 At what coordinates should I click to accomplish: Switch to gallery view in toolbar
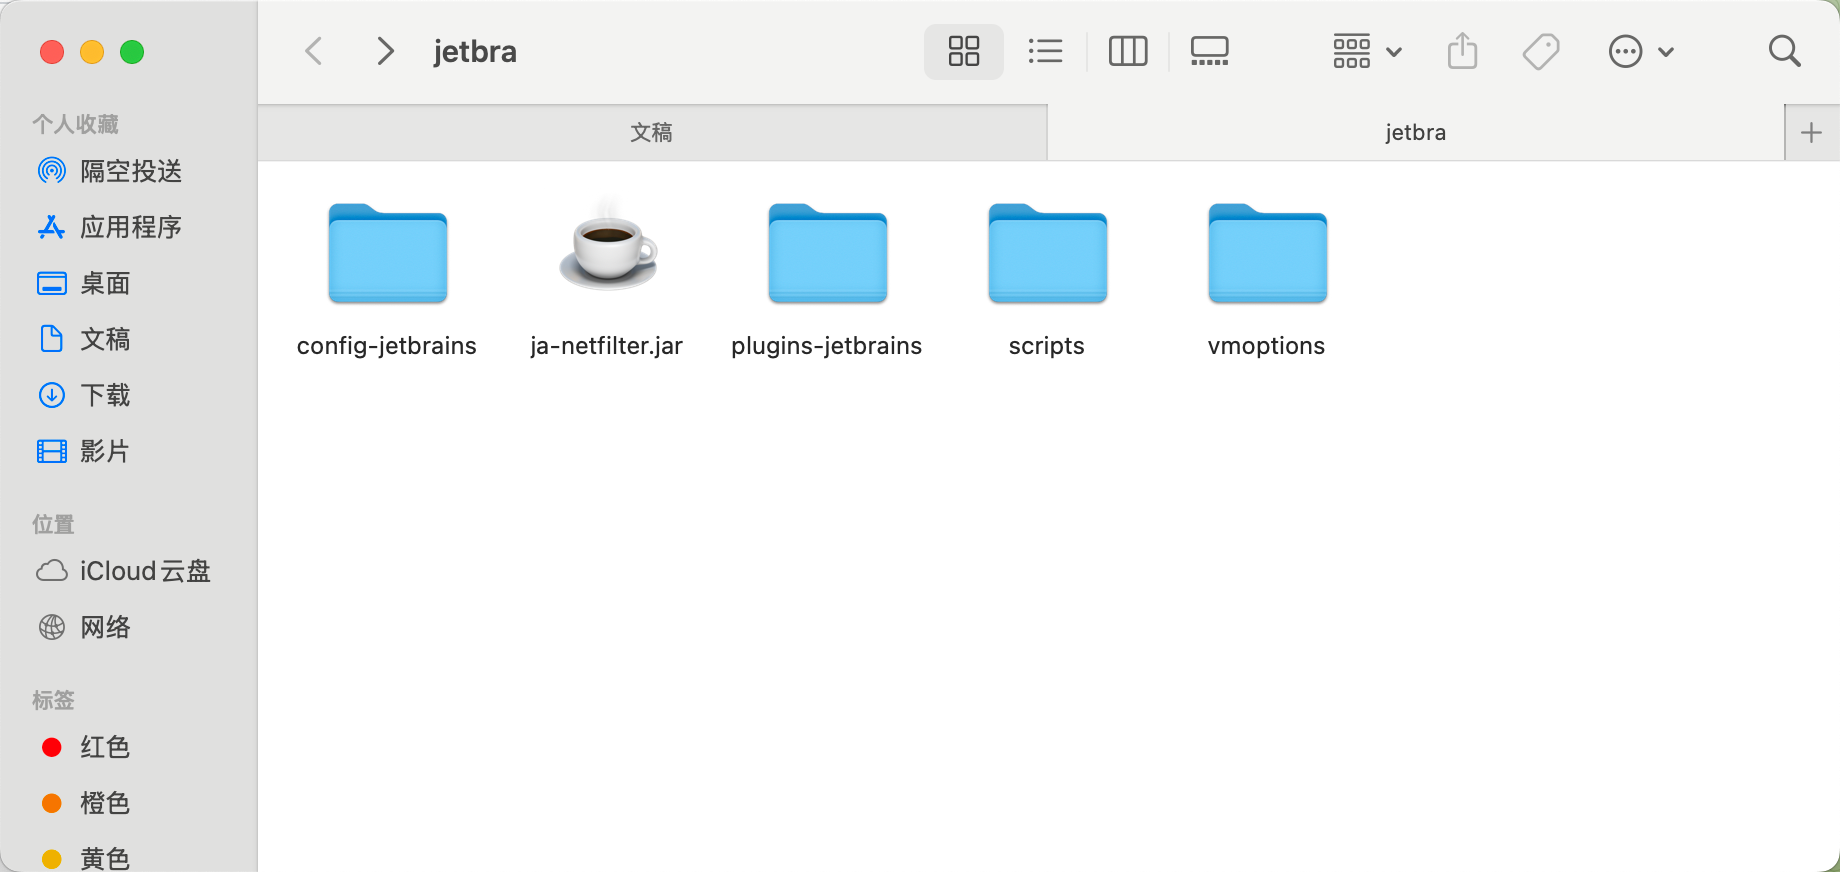[x=1209, y=51]
